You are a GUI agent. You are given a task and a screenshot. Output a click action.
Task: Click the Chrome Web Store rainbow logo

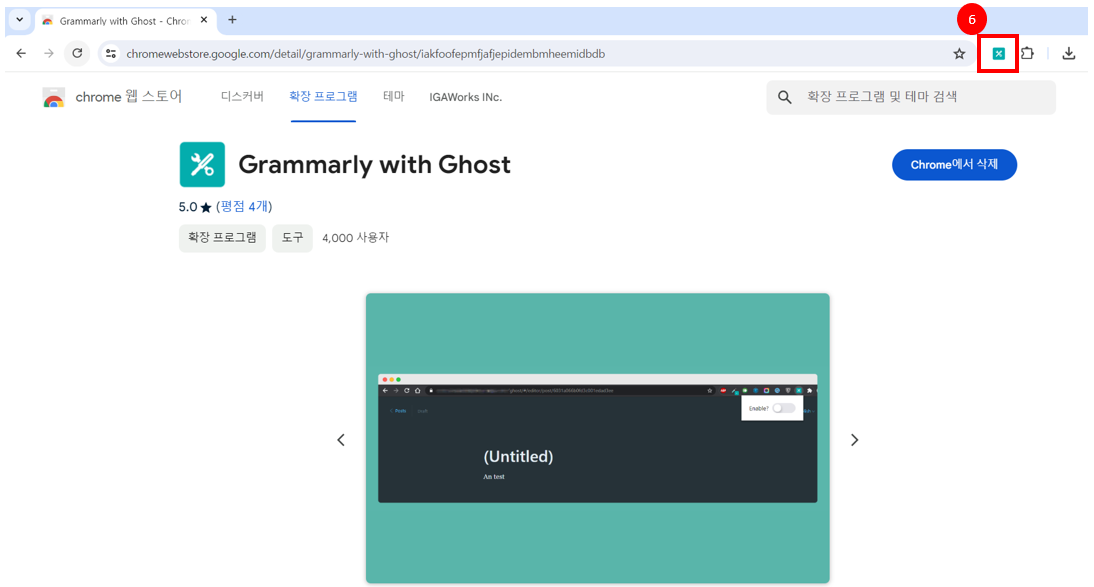[x=54, y=97]
